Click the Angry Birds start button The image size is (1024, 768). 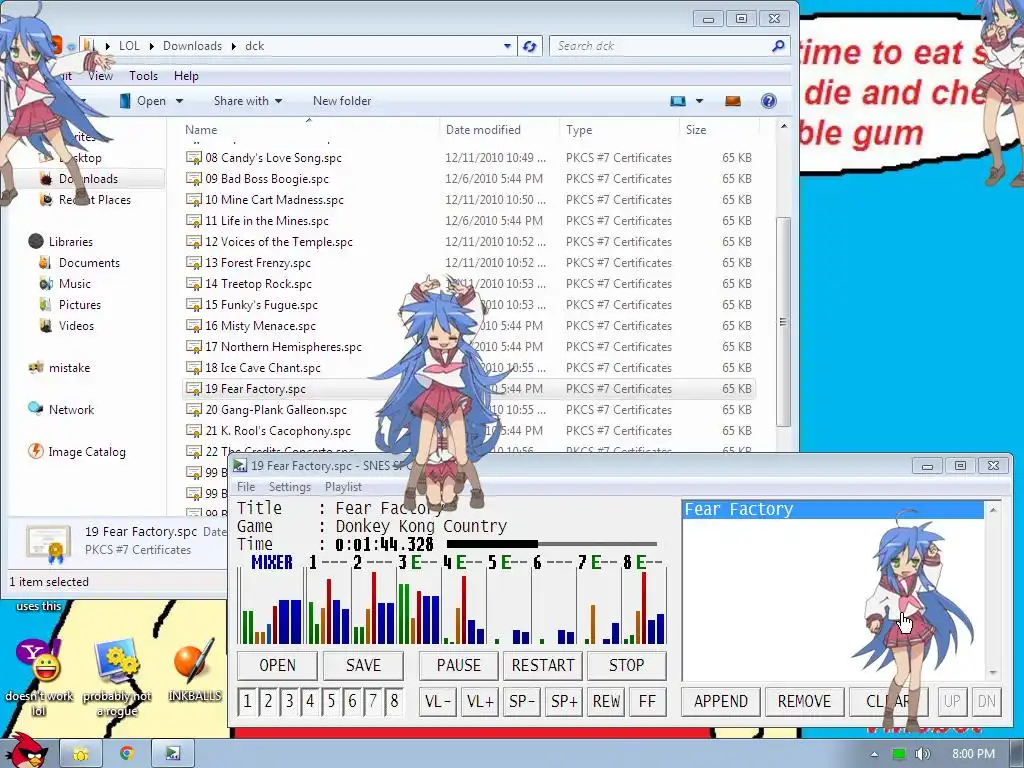[x=26, y=751]
